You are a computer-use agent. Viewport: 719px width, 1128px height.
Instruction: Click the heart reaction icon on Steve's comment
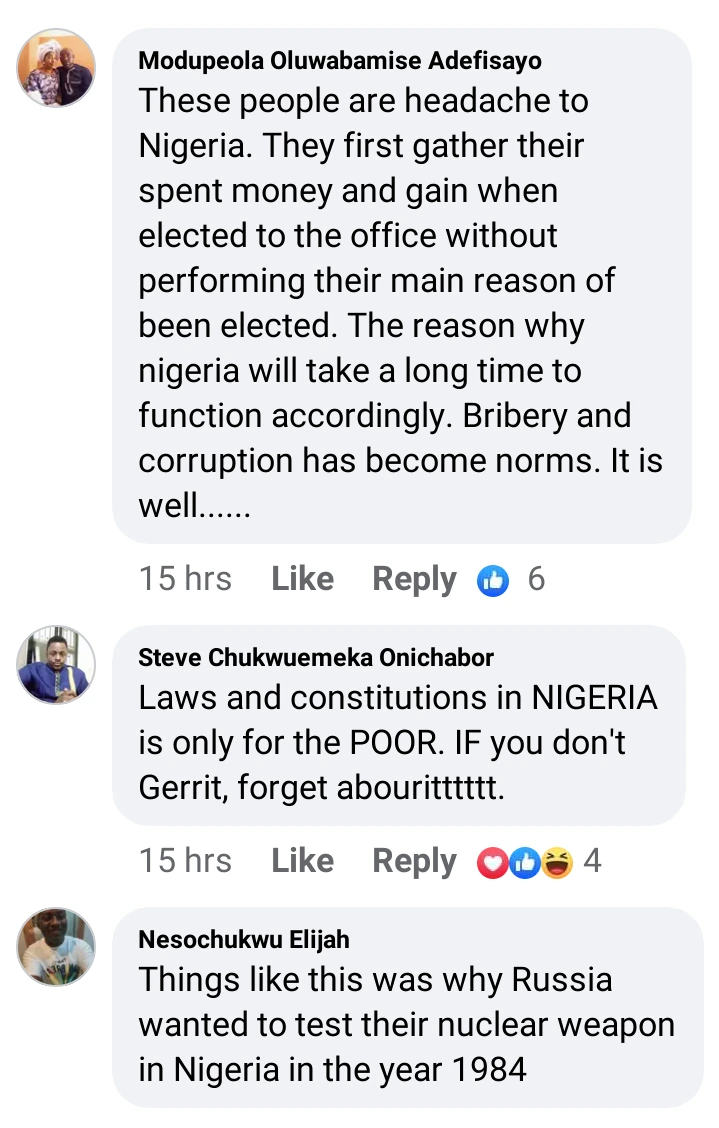493,862
